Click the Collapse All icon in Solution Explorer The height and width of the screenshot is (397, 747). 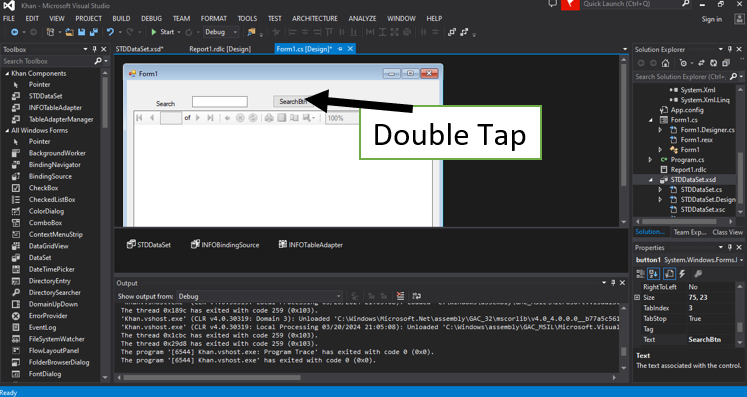pos(726,63)
